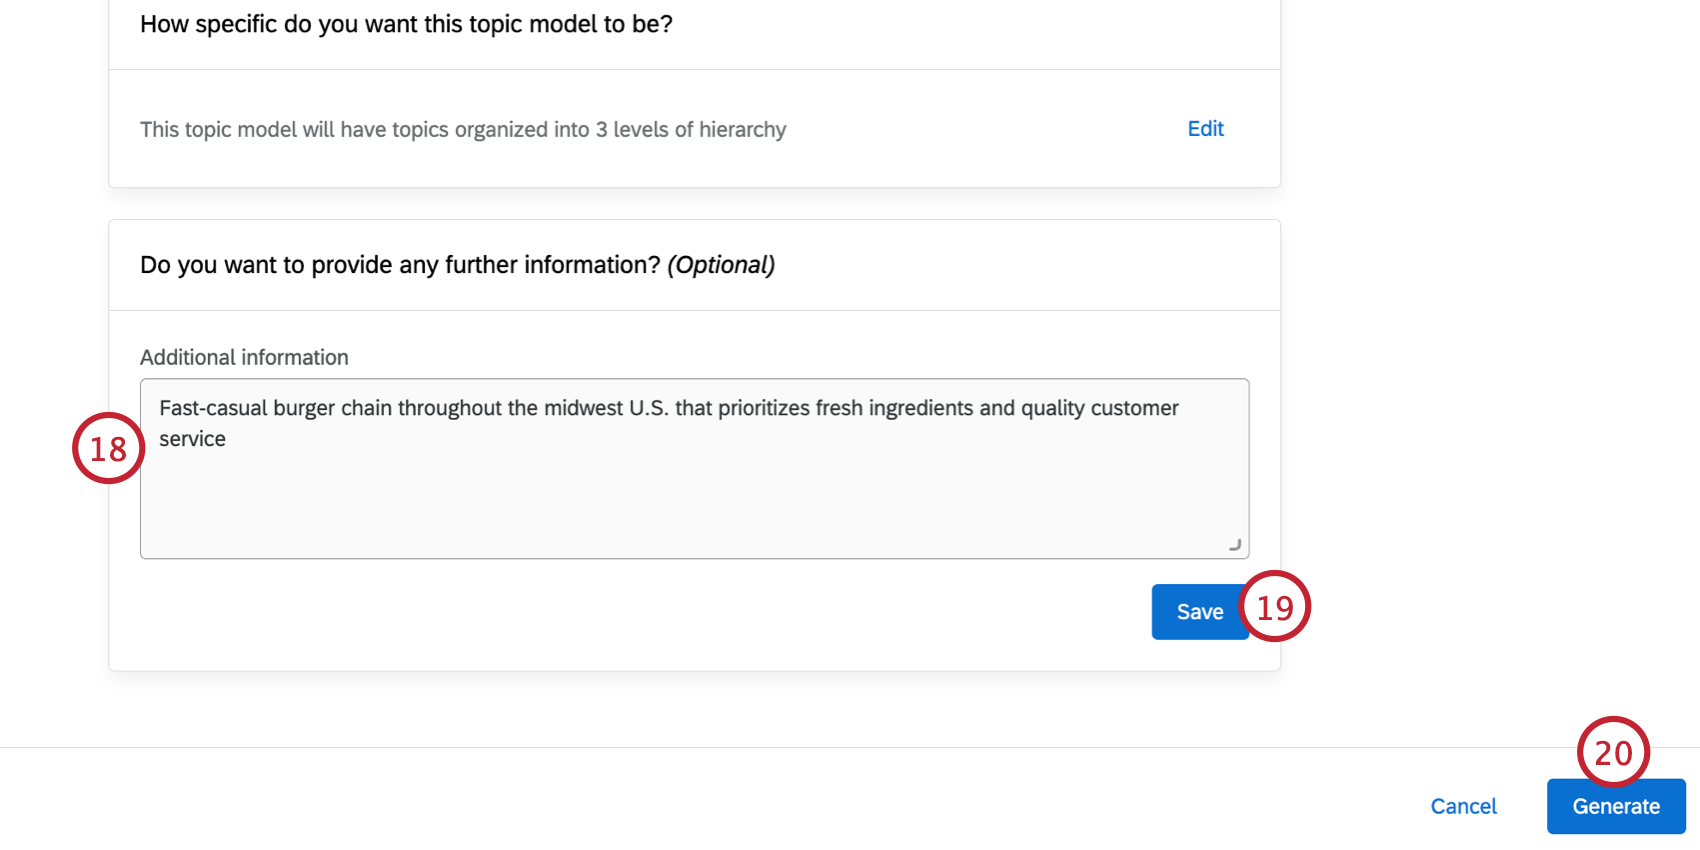Viewport: 1700px width, 850px height.
Task: Select the text about 3 levels of hierarchy
Action: 463,129
